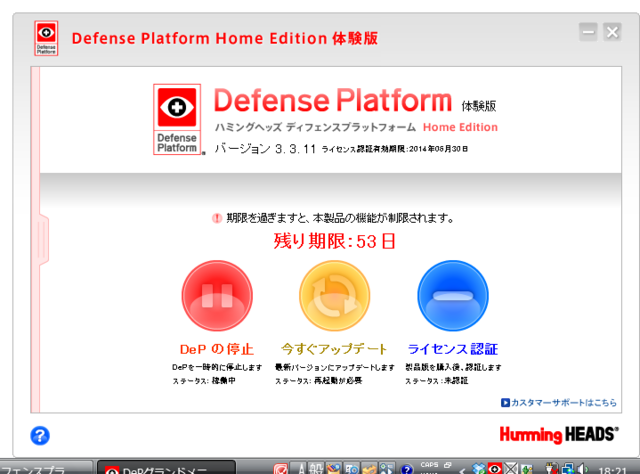This screenshot has width=640, height=474.
Task: Show hidden tray icons chevron
Action: tap(462, 470)
